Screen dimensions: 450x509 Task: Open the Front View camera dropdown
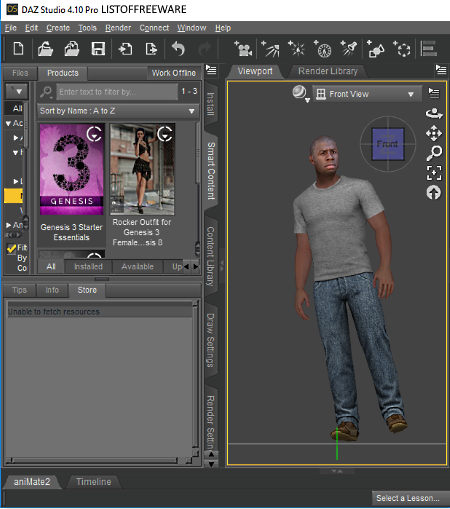(366, 94)
